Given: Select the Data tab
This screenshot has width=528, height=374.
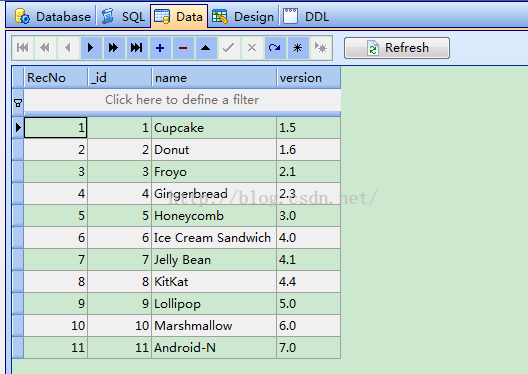Looking at the screenshot, I should click(x=179, y=16).
